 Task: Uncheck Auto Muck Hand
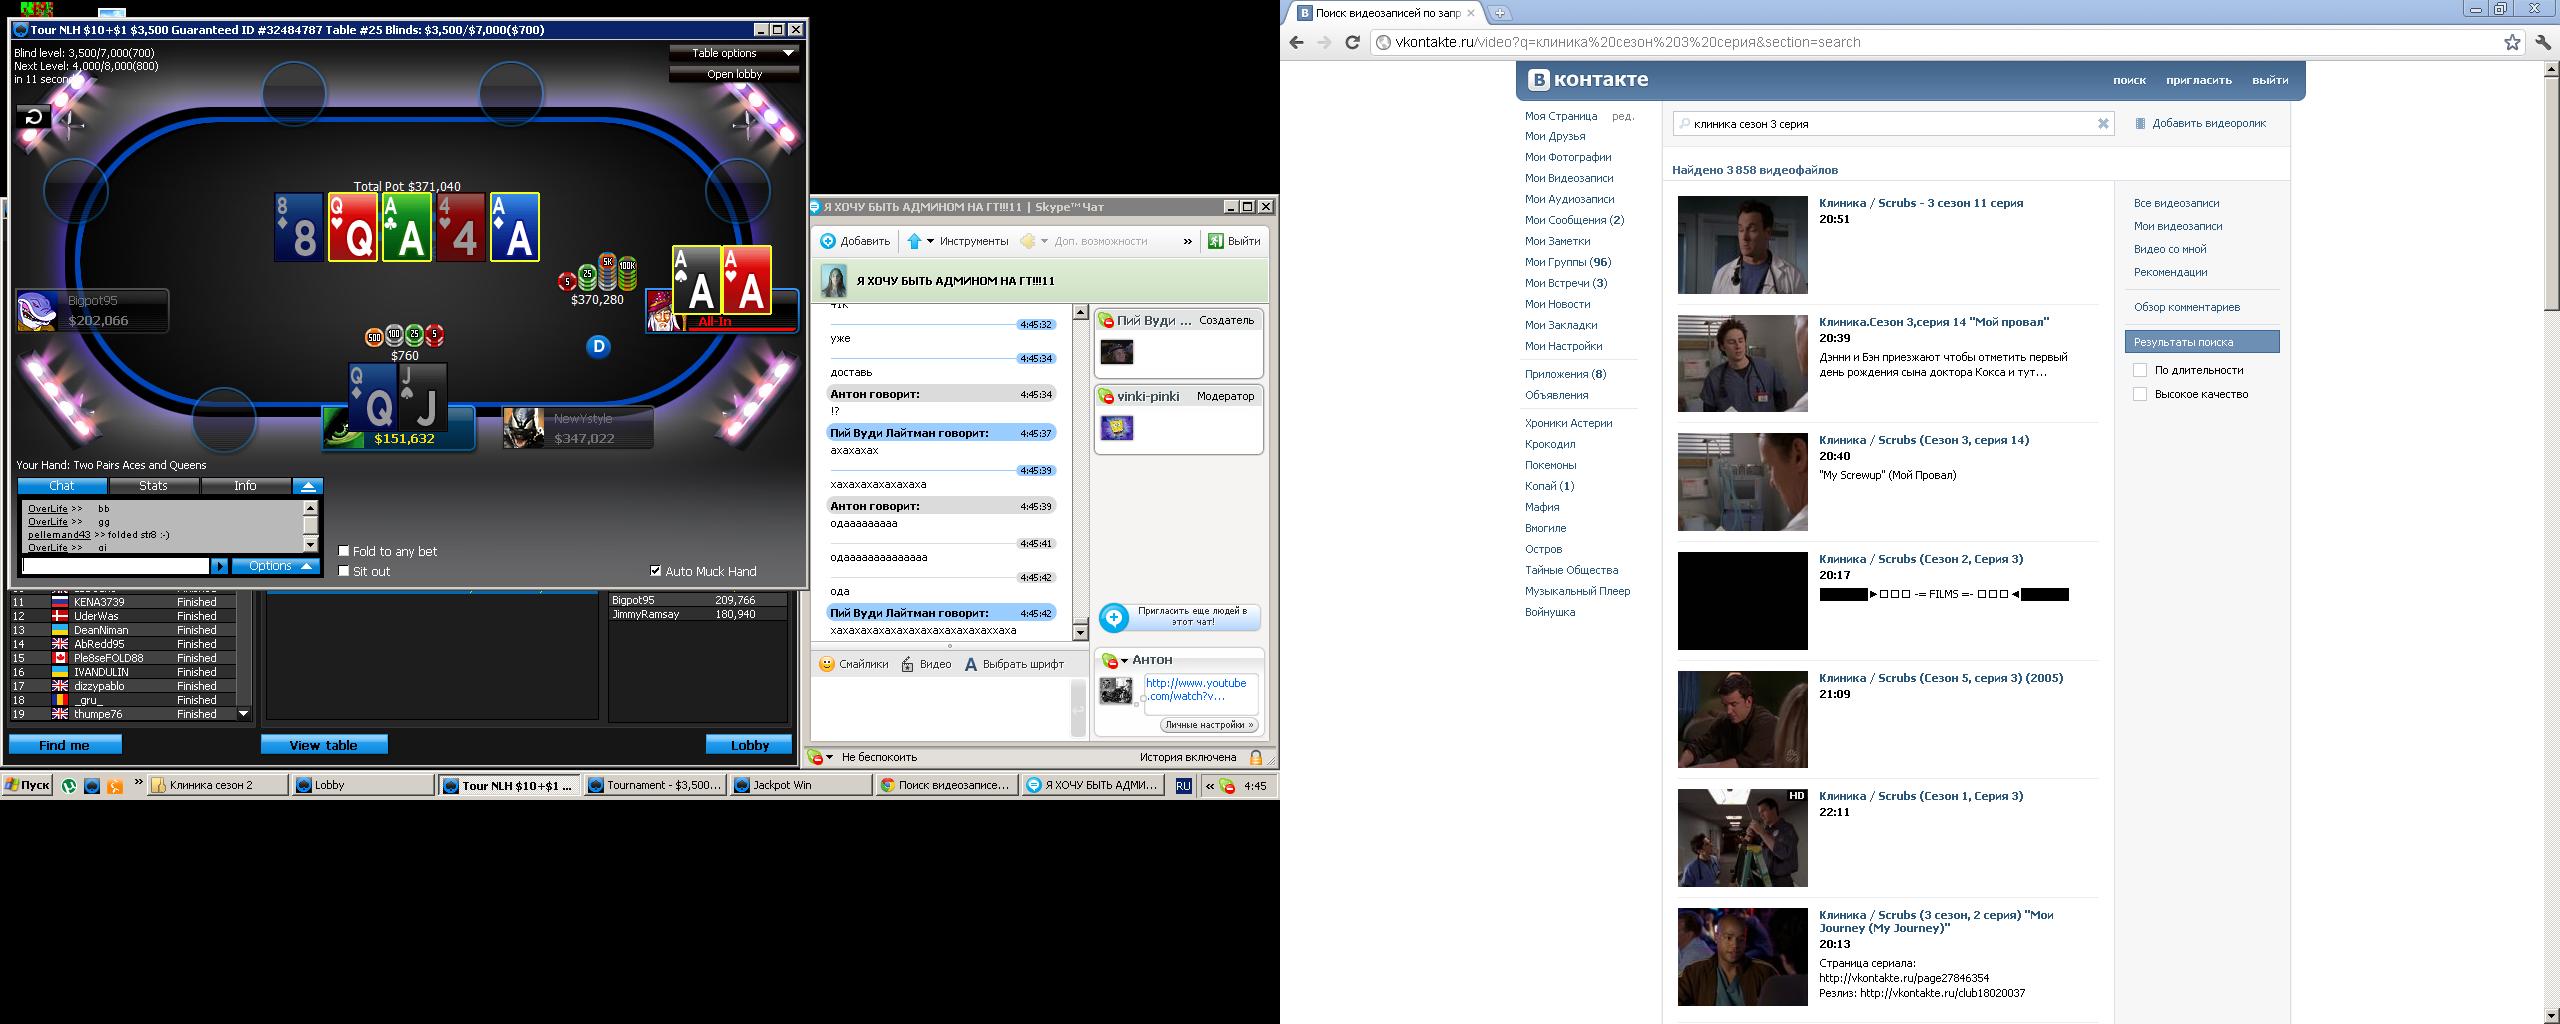tap(656, 571)
